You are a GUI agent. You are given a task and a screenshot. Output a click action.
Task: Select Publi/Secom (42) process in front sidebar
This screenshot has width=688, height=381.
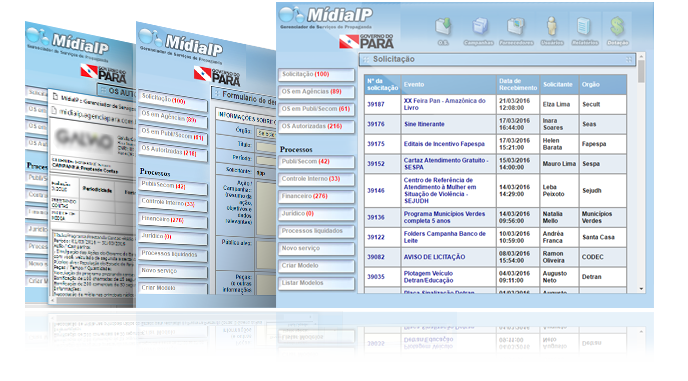pyautogui.click(x=316, y=162)
